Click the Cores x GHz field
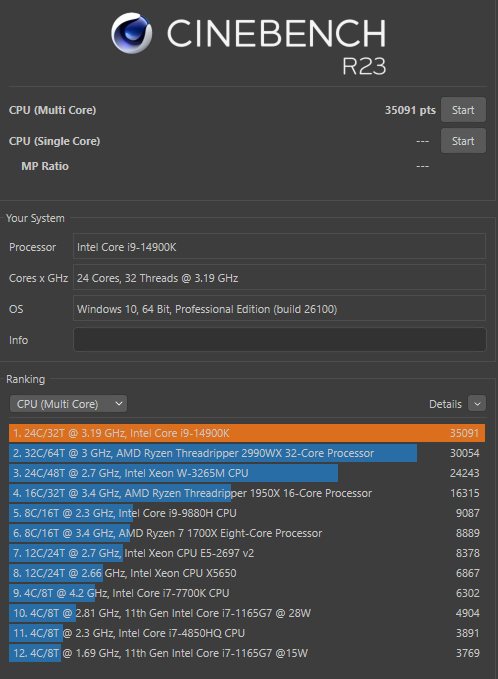 (x=280, y=278)
